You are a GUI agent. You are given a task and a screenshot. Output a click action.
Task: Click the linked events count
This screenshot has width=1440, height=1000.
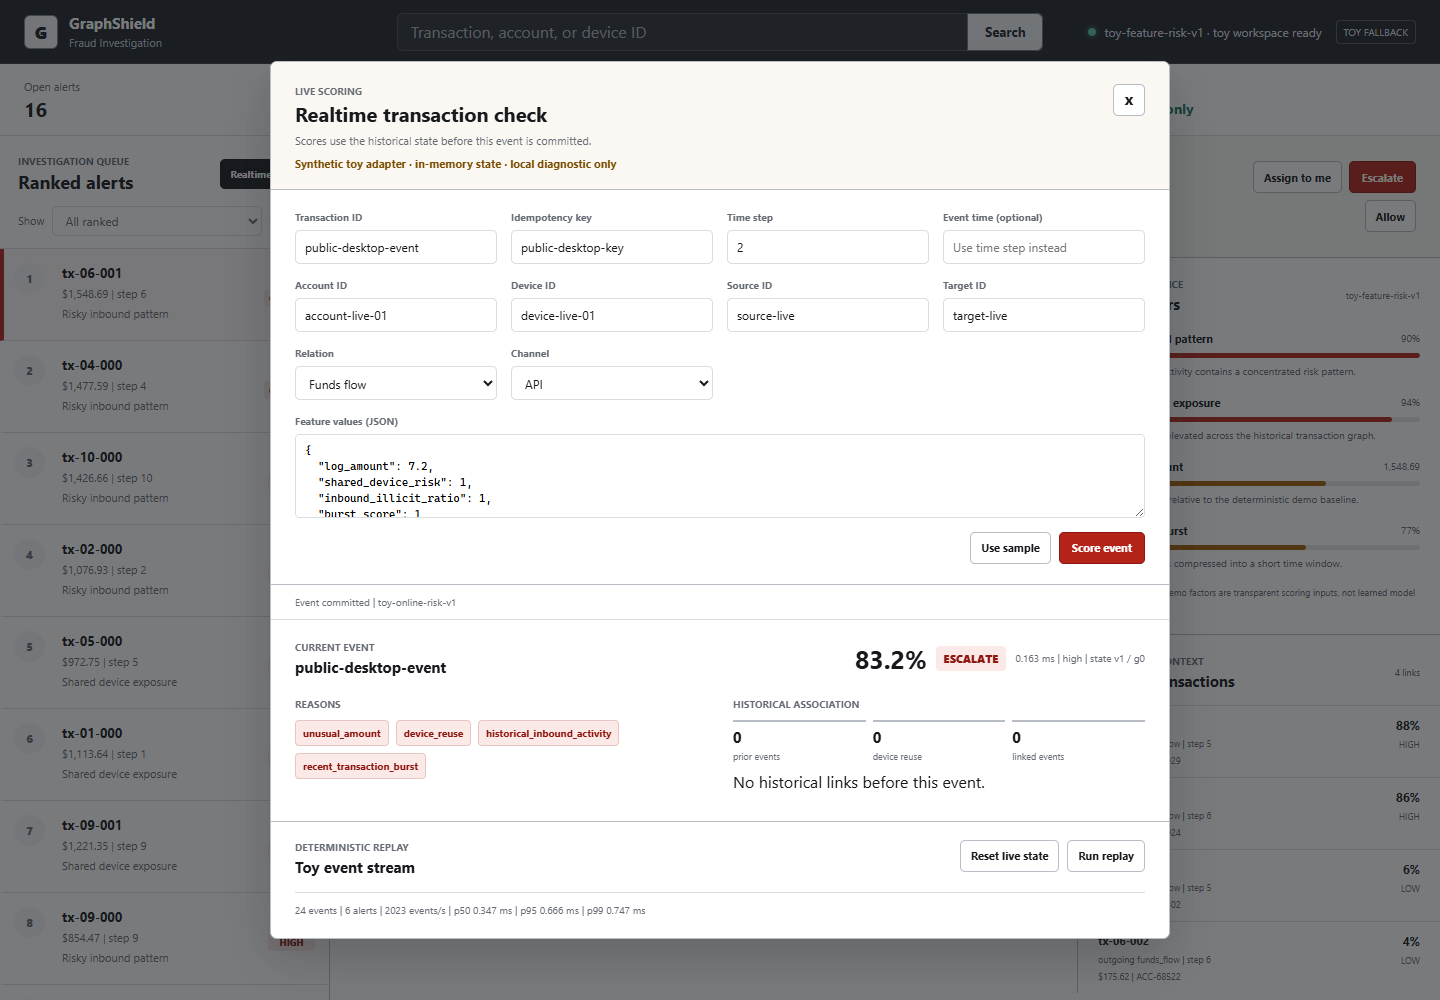(1016, 738)
